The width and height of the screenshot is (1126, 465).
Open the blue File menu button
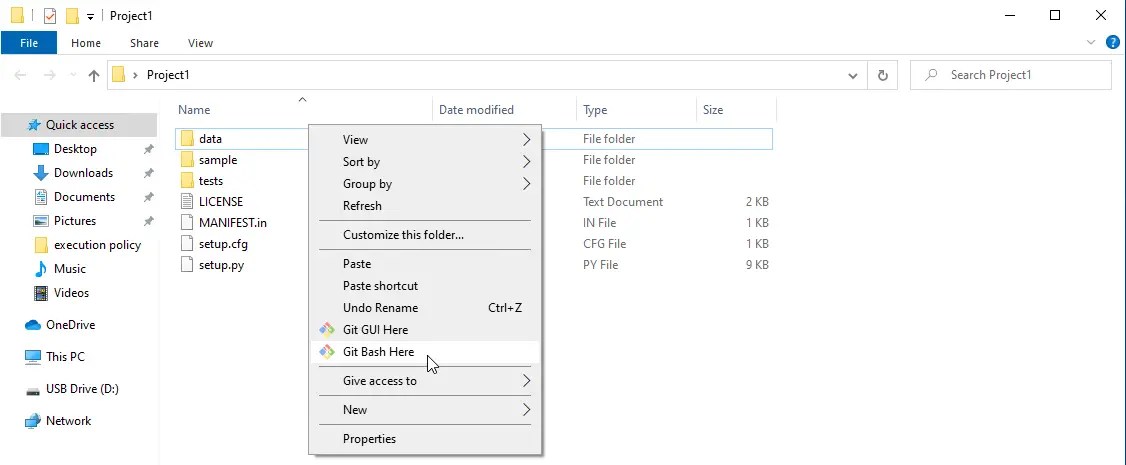click(x=29, y=43)
